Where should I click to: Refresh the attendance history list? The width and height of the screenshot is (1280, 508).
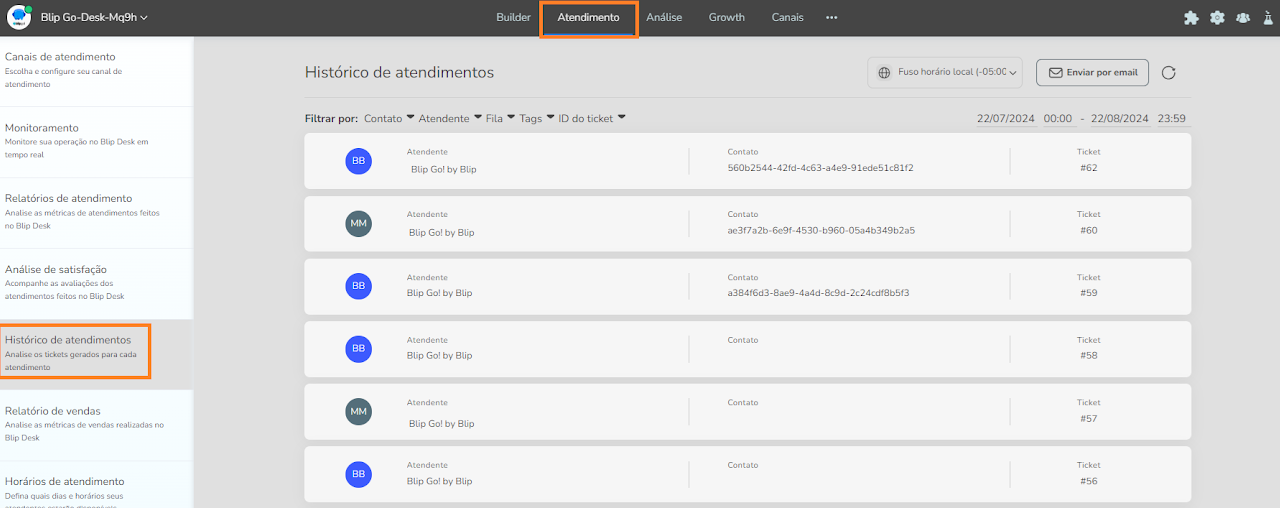pos(1168,72)
